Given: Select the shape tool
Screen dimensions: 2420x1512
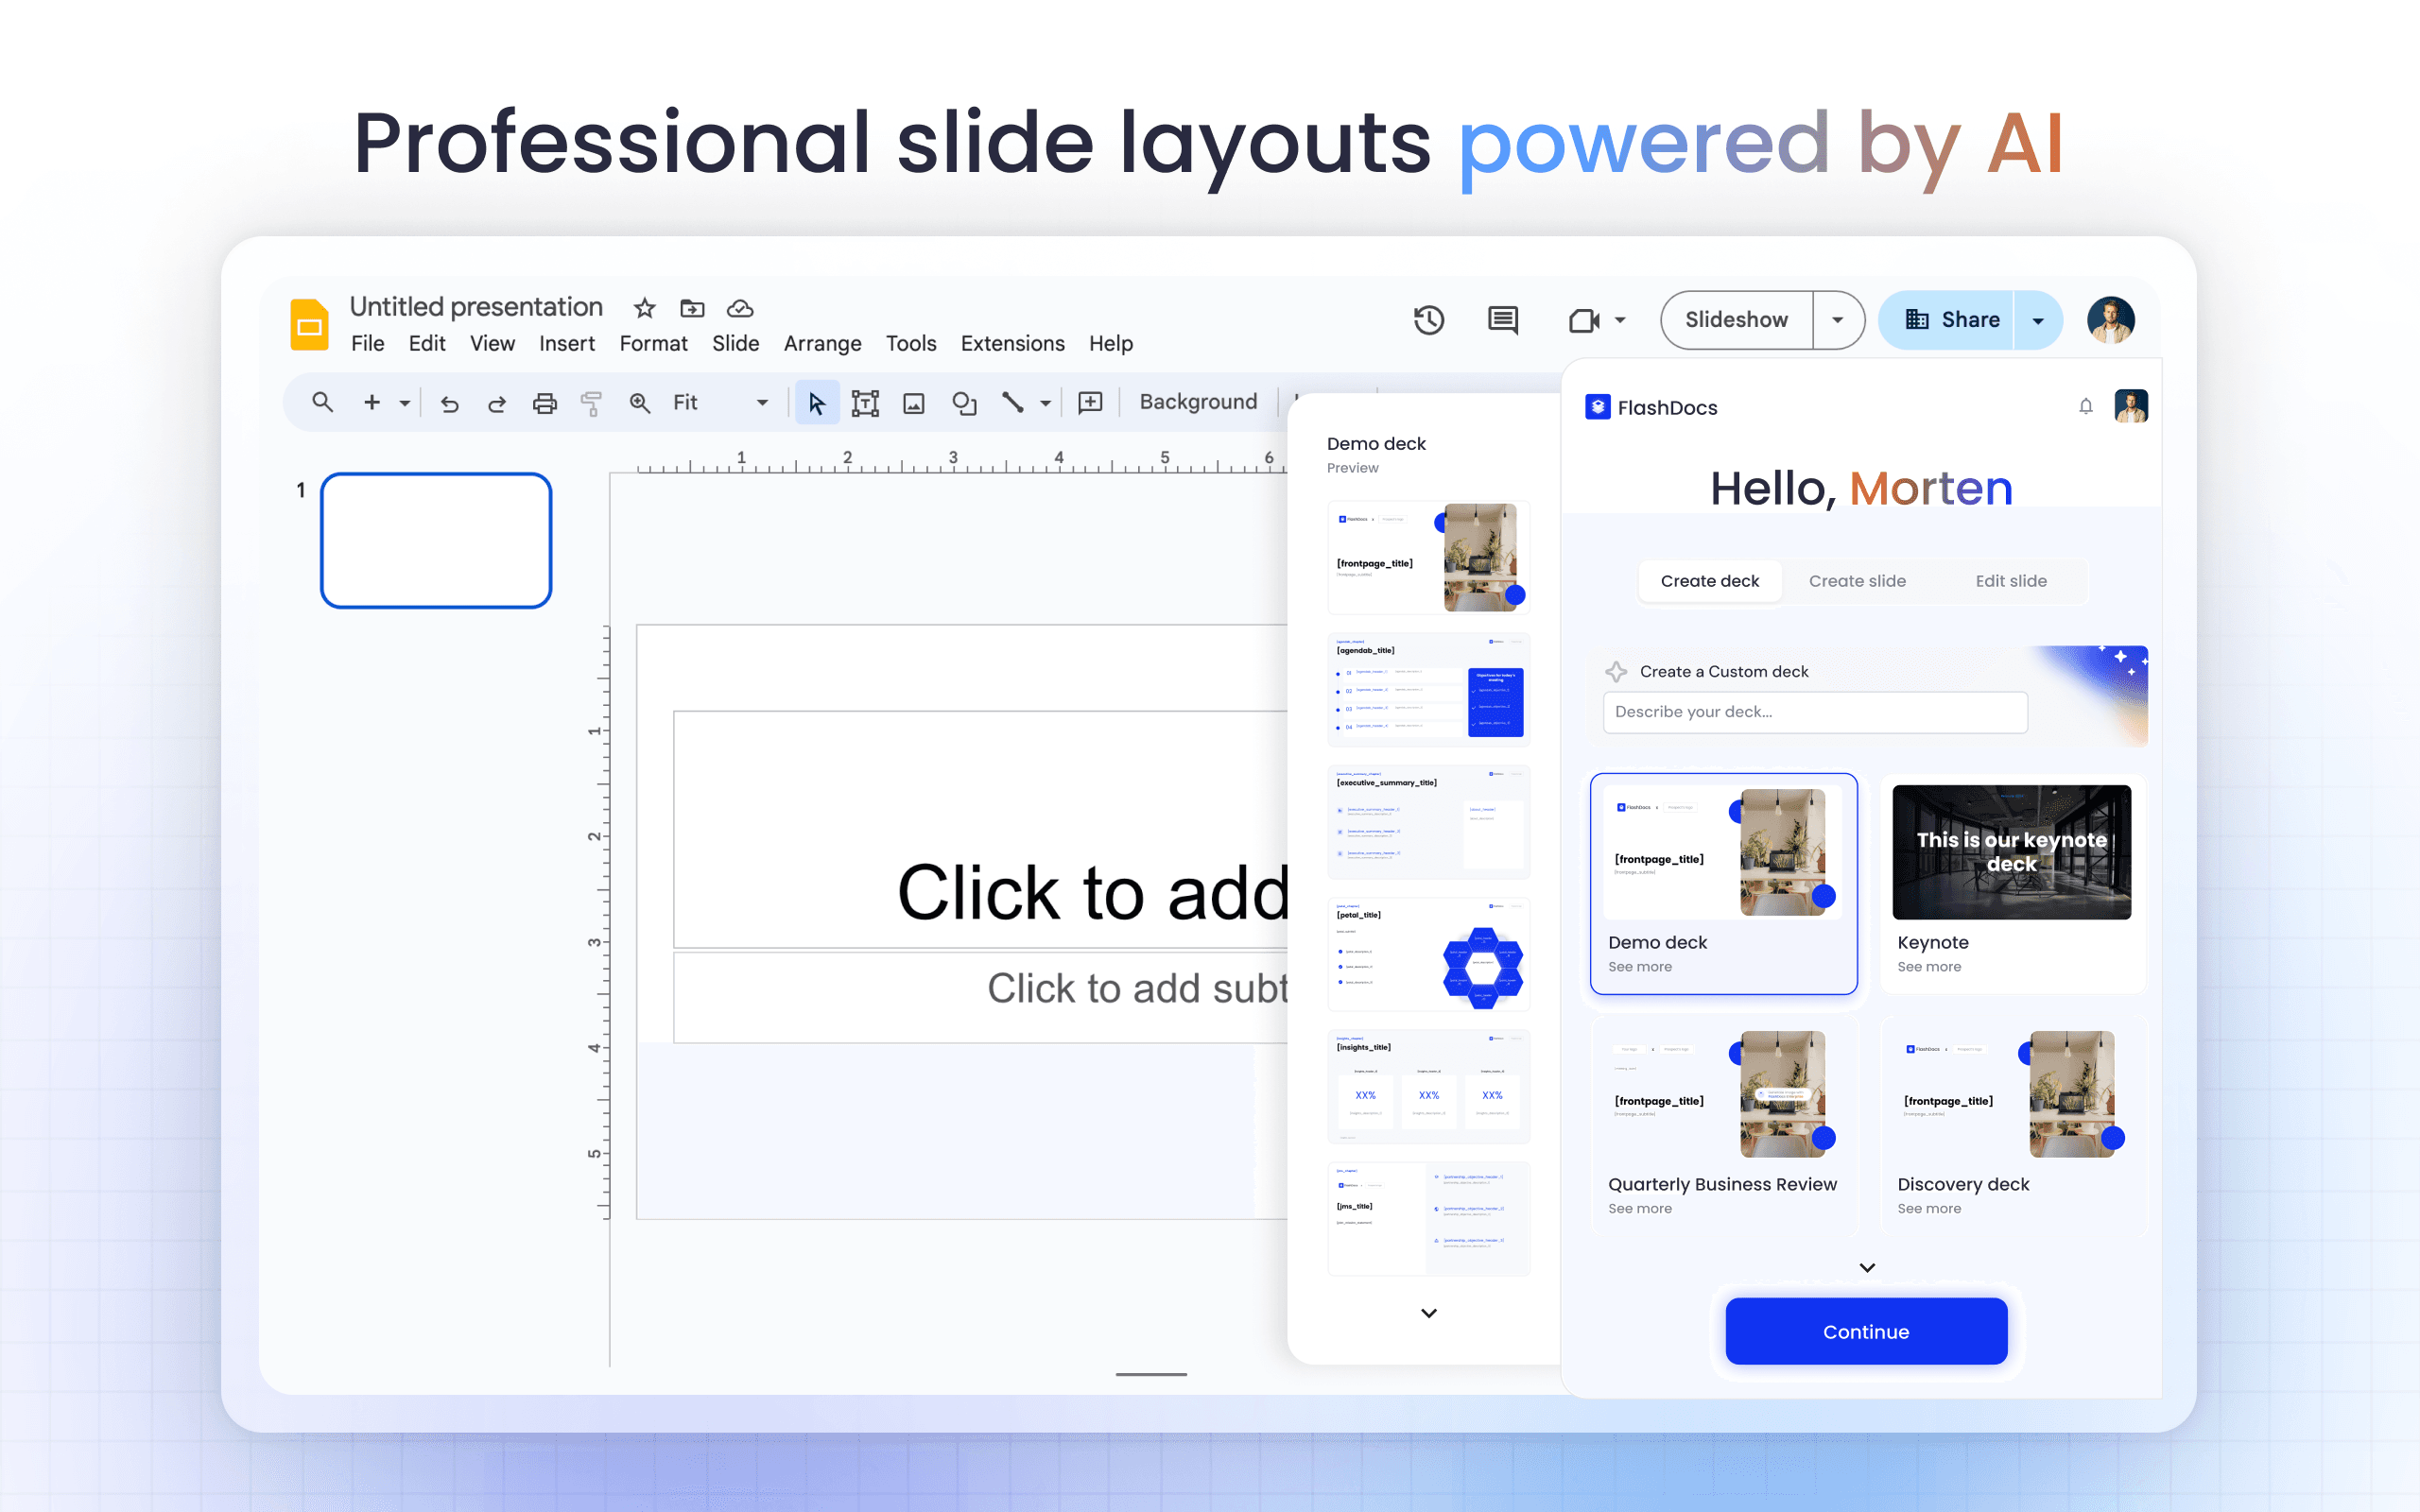Looking at the screenshot, I should coord(963,402).
